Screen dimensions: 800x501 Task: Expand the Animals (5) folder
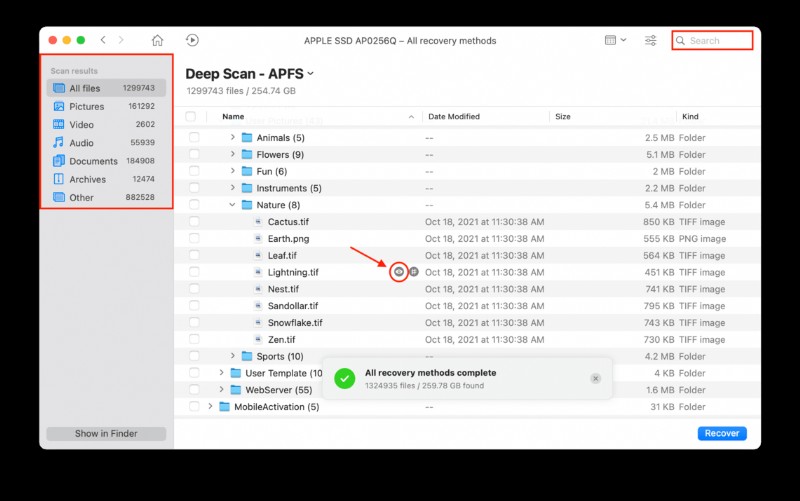(x=232, y=137)
